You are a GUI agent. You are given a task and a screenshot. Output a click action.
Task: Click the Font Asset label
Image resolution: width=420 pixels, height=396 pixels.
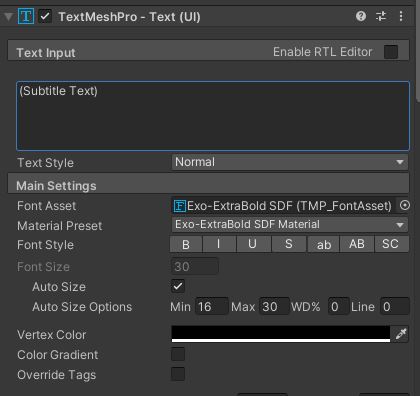coord(47,206)
